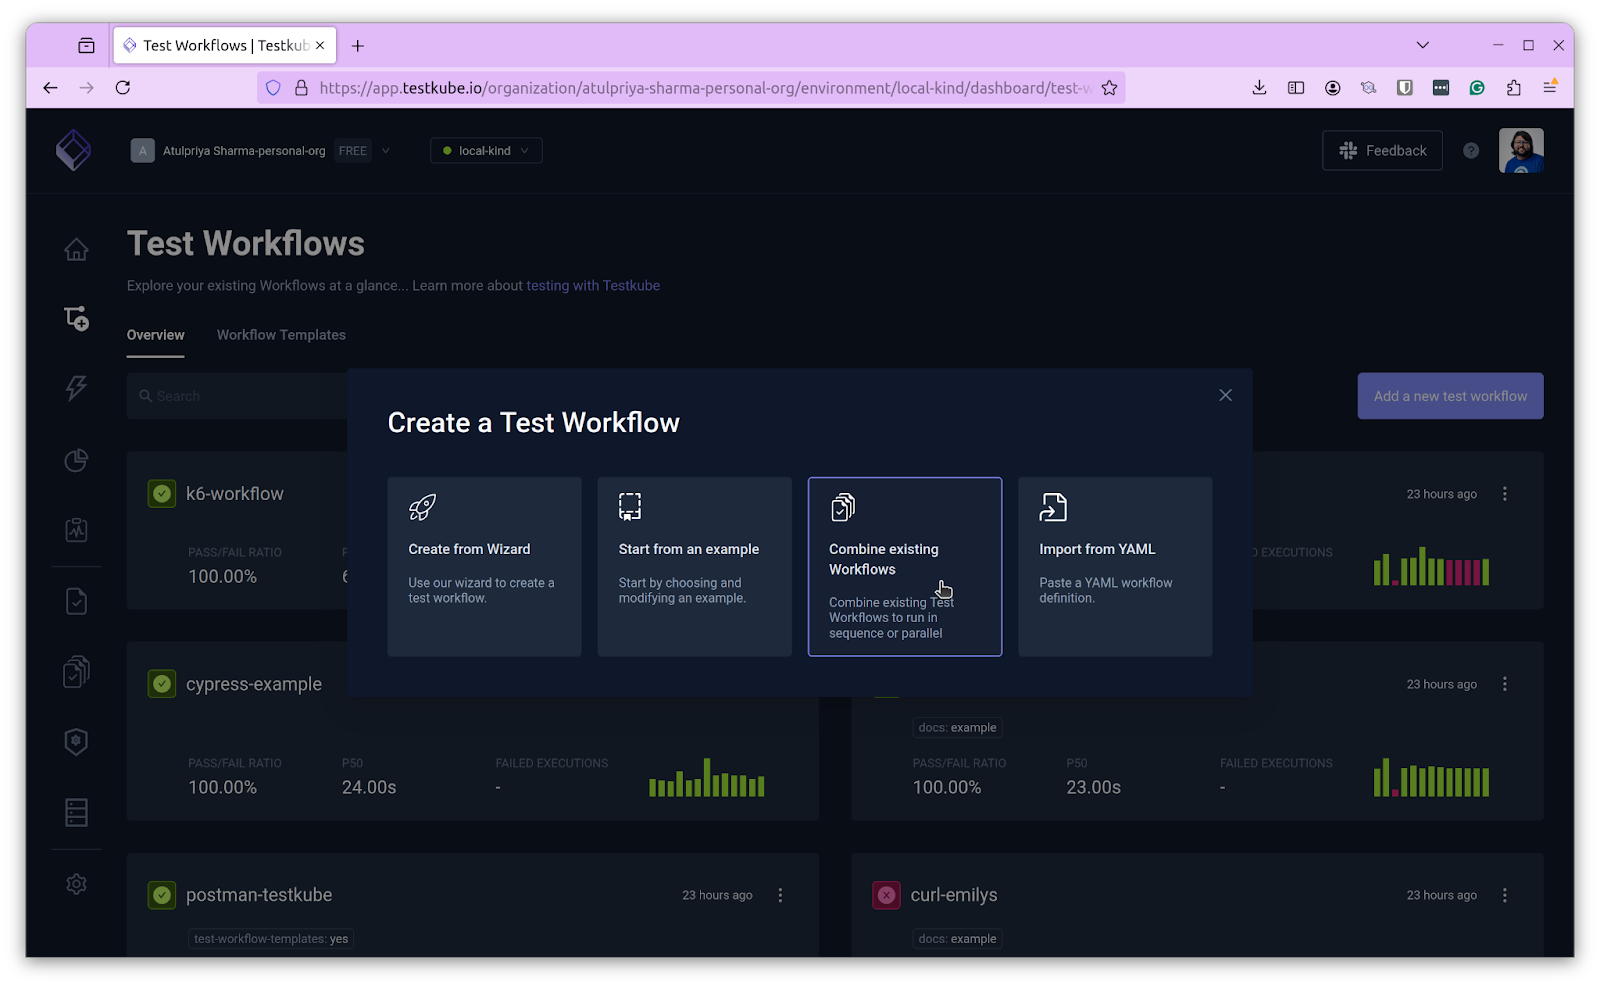This screenshot has width=1600, height=986.
Task: Open the lightning bolt Triggers icon
Action: click(76, 388)
